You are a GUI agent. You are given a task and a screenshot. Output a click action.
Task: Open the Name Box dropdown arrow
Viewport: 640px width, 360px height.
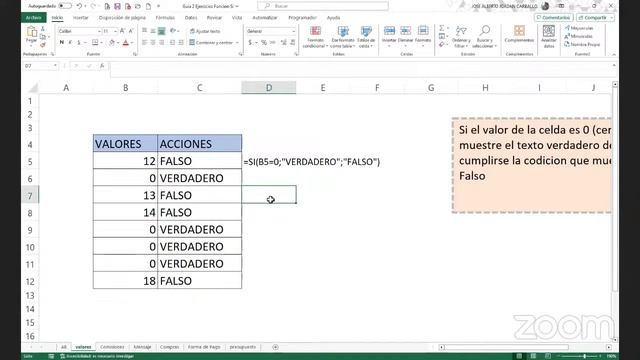[x=55, y=66]
